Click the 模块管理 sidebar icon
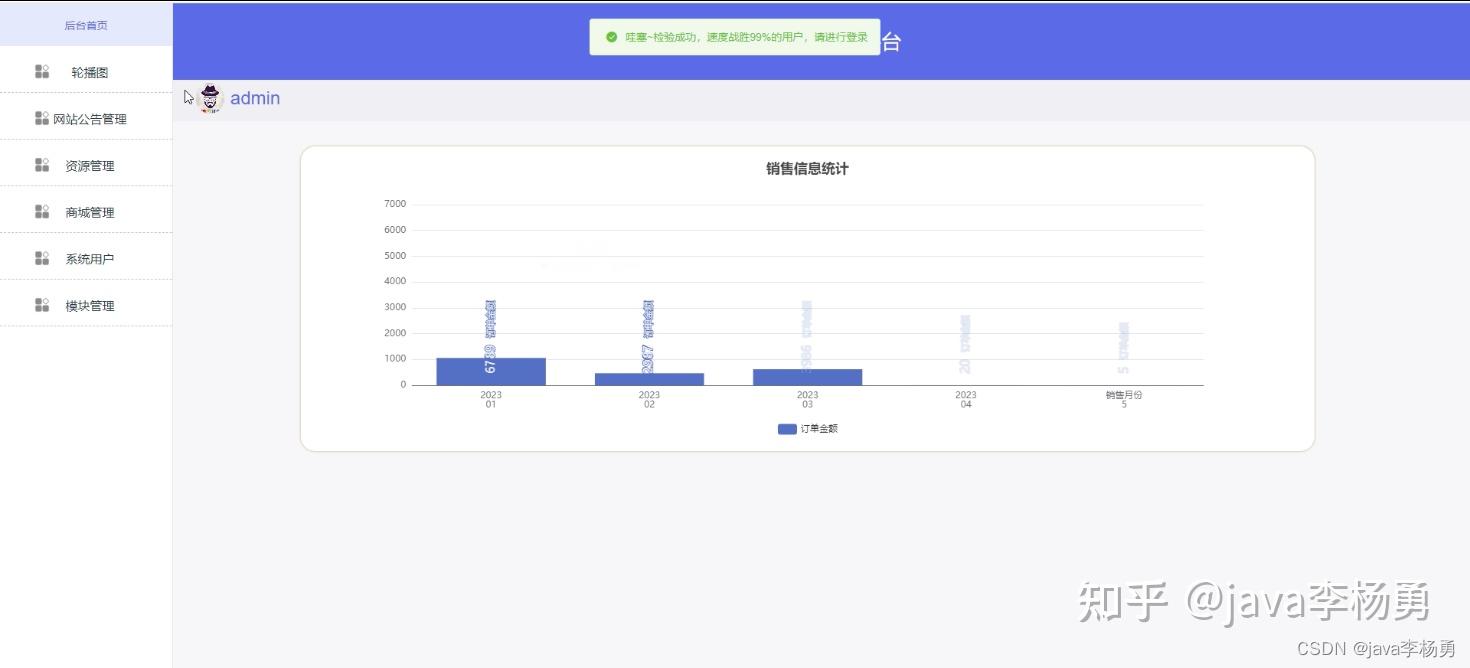 coord(41,304)
